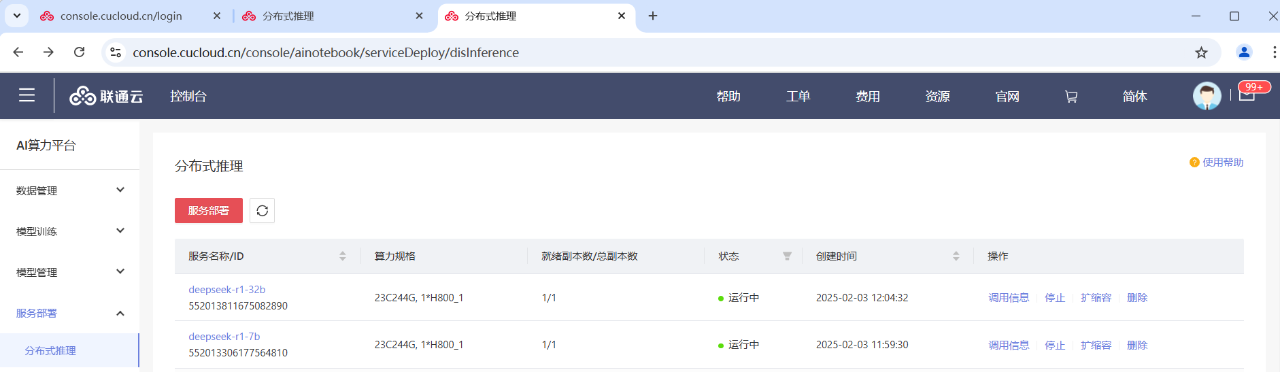Click the browser forward arrow
The image size is (1280, 372).
48,52
